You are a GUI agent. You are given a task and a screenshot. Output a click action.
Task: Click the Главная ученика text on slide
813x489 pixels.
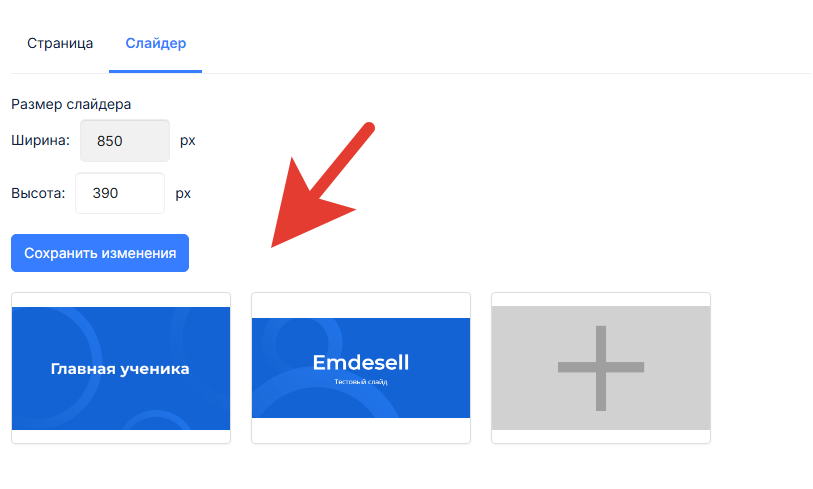[x=120, y=369]
